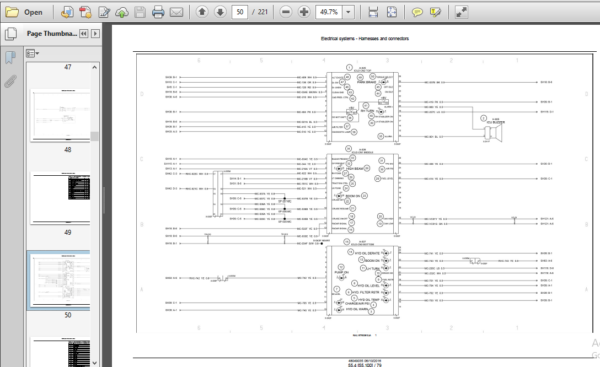Click the edit document pencil icon
Image resolution: width=600 pixels, height=367 pixels.
[x=103, y=12]
